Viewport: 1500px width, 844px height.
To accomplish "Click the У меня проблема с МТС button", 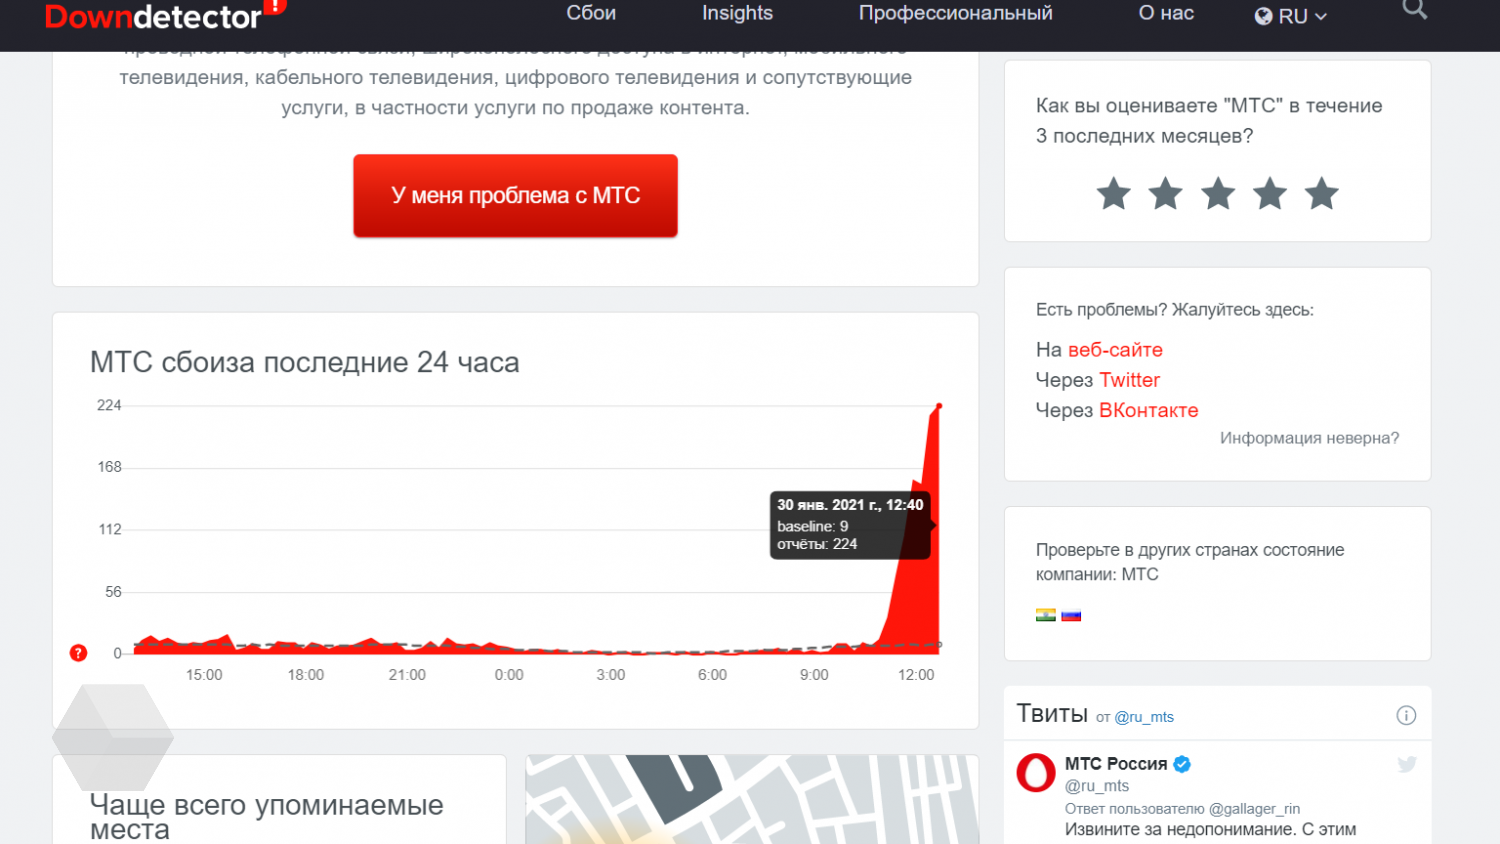I will pos(515,195).
